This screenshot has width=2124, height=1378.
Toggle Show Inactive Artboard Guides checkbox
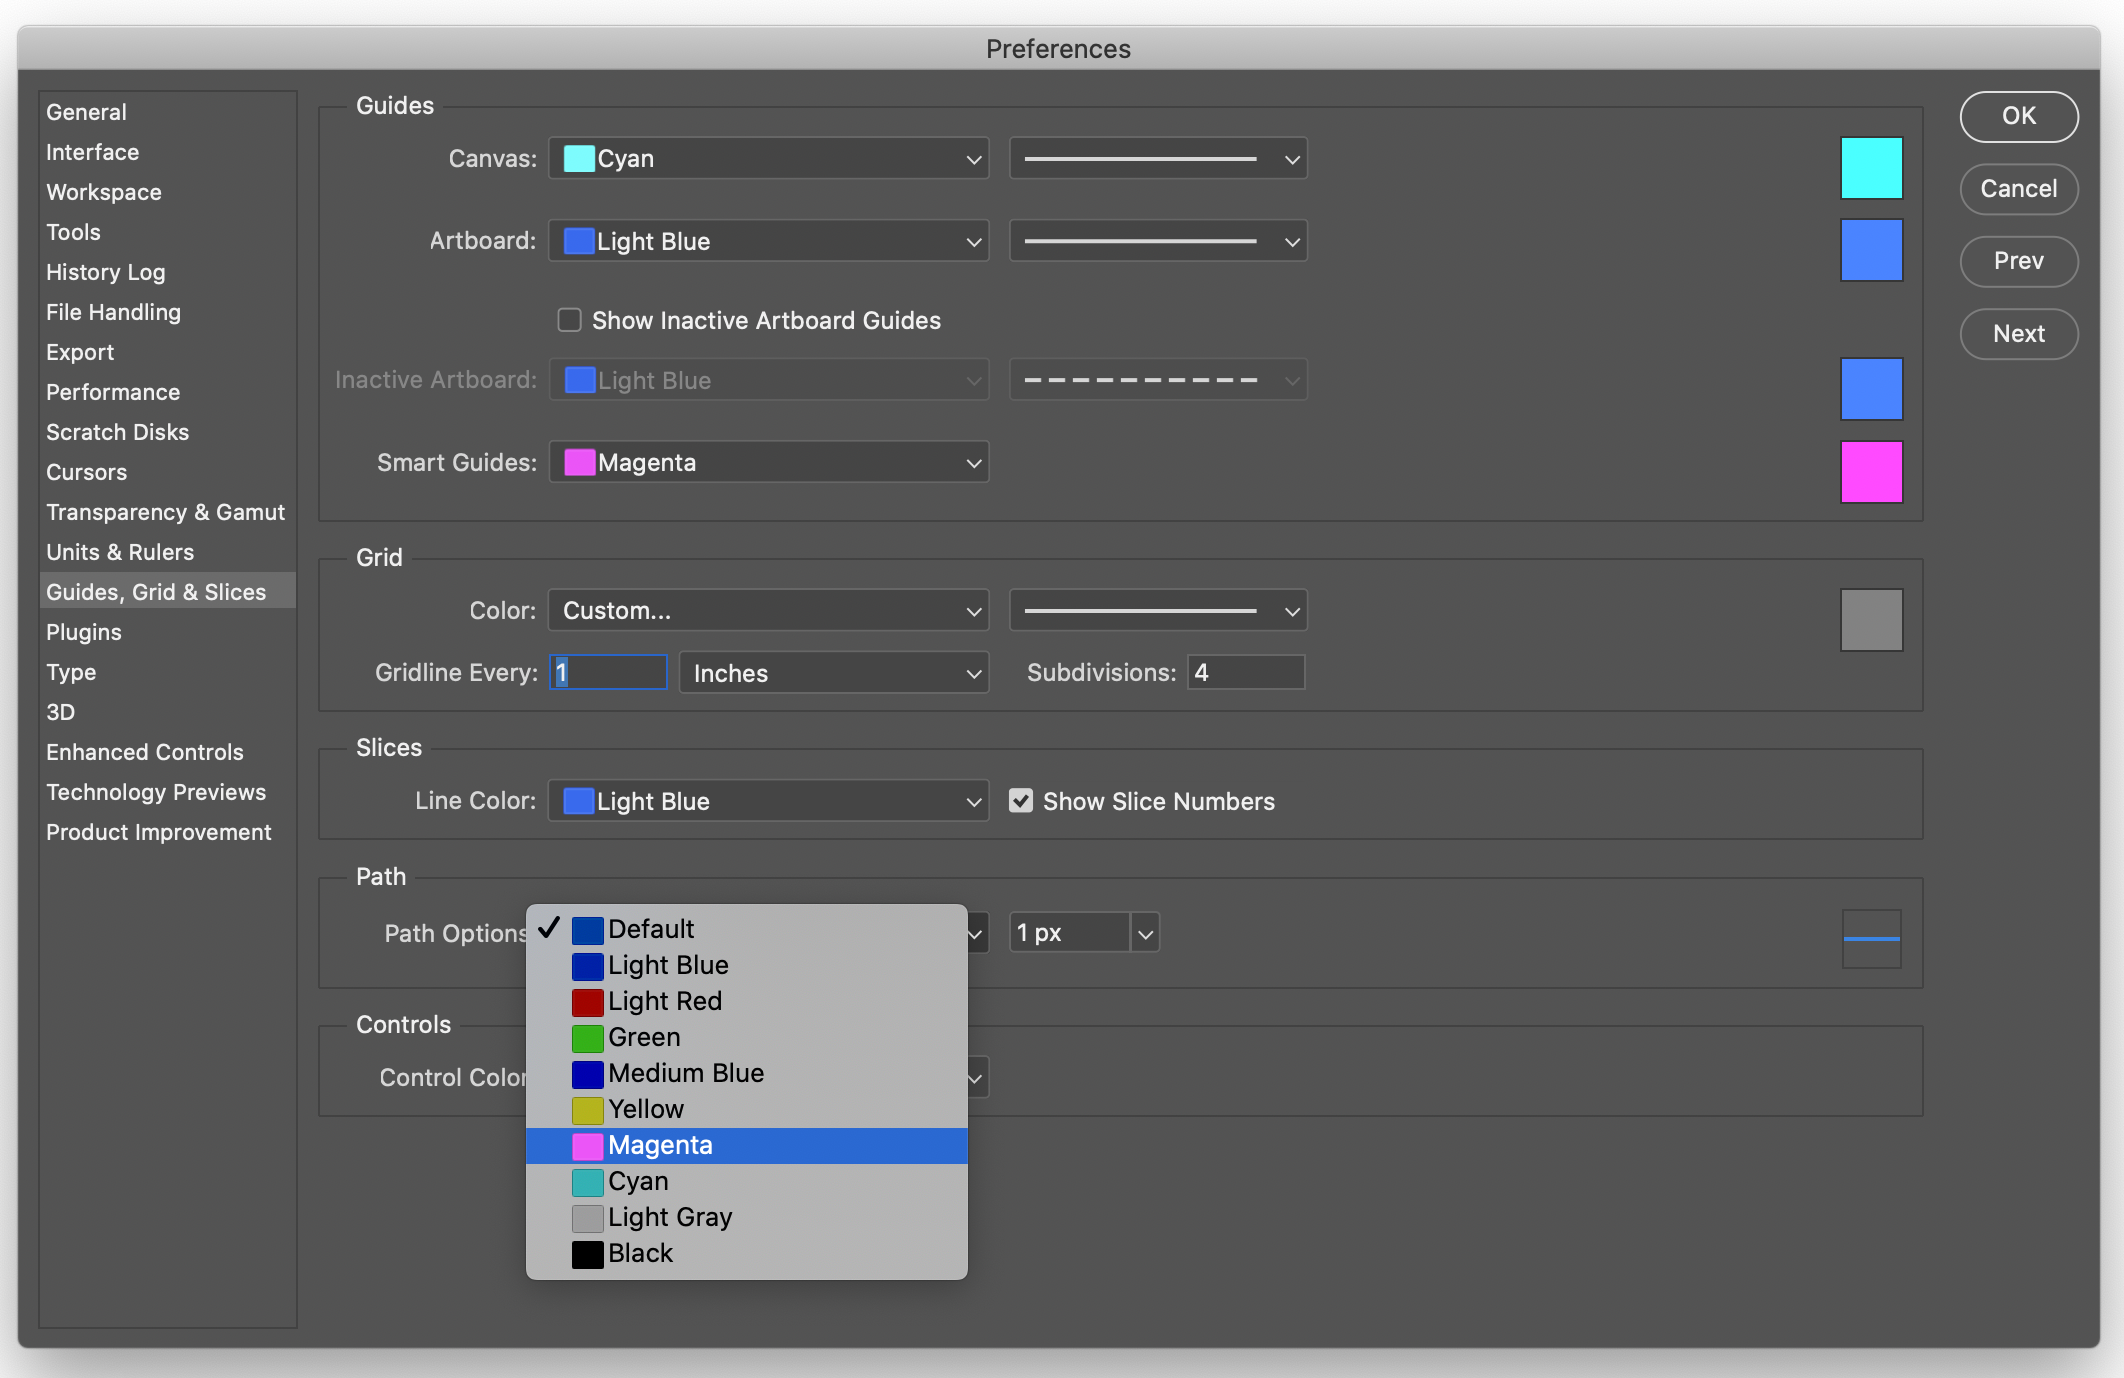pyautogui.click(x=567, y=319)
